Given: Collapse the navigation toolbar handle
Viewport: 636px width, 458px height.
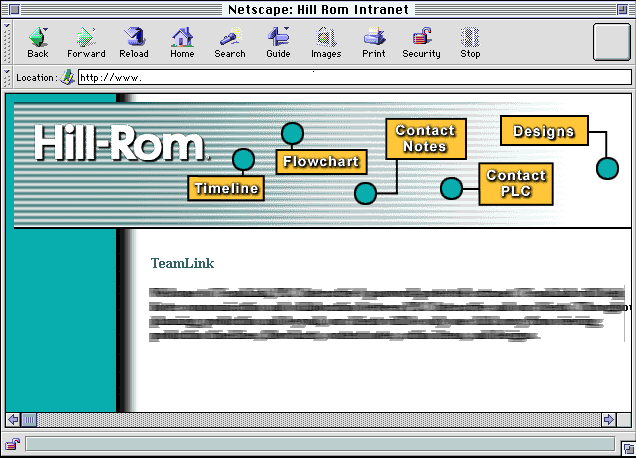Looking at the screenshot, I should point(7,42).
